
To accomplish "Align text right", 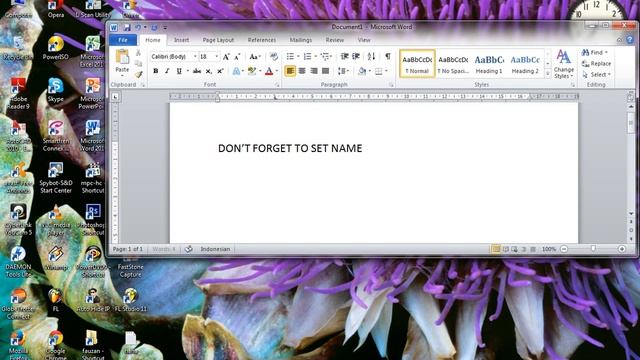I will pyautogui.click(x=314, y=71).
